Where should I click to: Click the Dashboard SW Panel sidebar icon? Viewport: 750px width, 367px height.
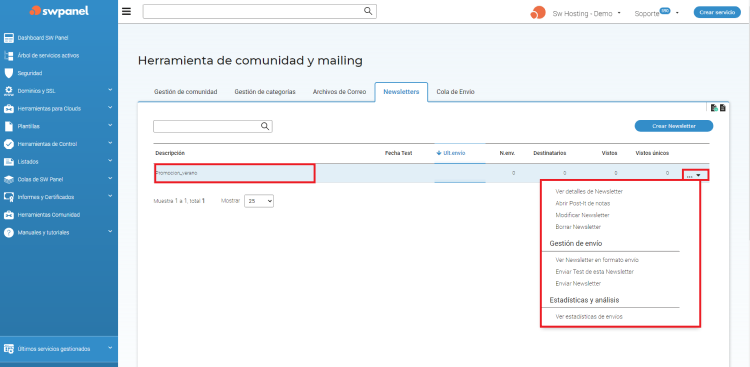tap(8, 38)
